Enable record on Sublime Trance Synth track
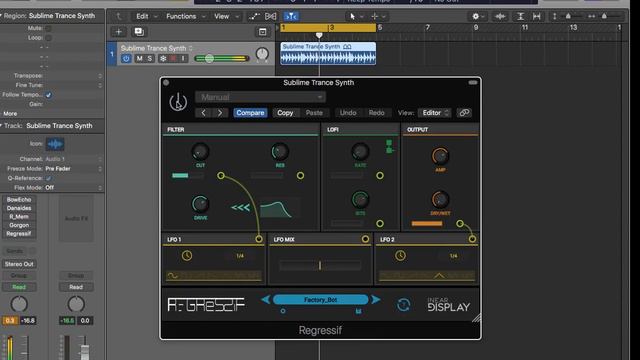Viewport: 640px width, 360px height. (x=173, y=59)
